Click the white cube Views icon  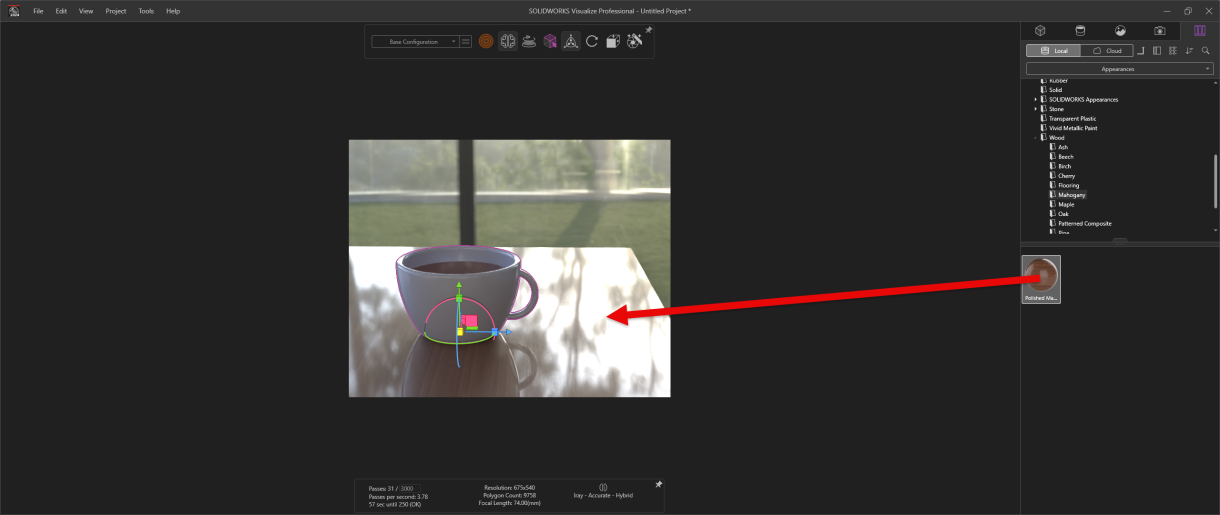point(612,42)
